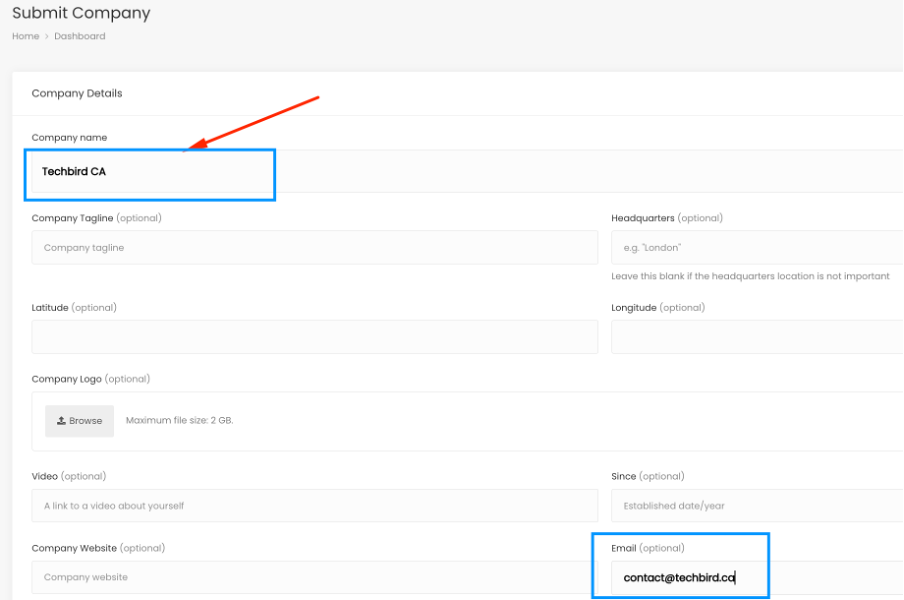The image size is (904, 600).
Task: Click the 'Company Tagline (optional)' label
Action: click(x=96, y=218)
